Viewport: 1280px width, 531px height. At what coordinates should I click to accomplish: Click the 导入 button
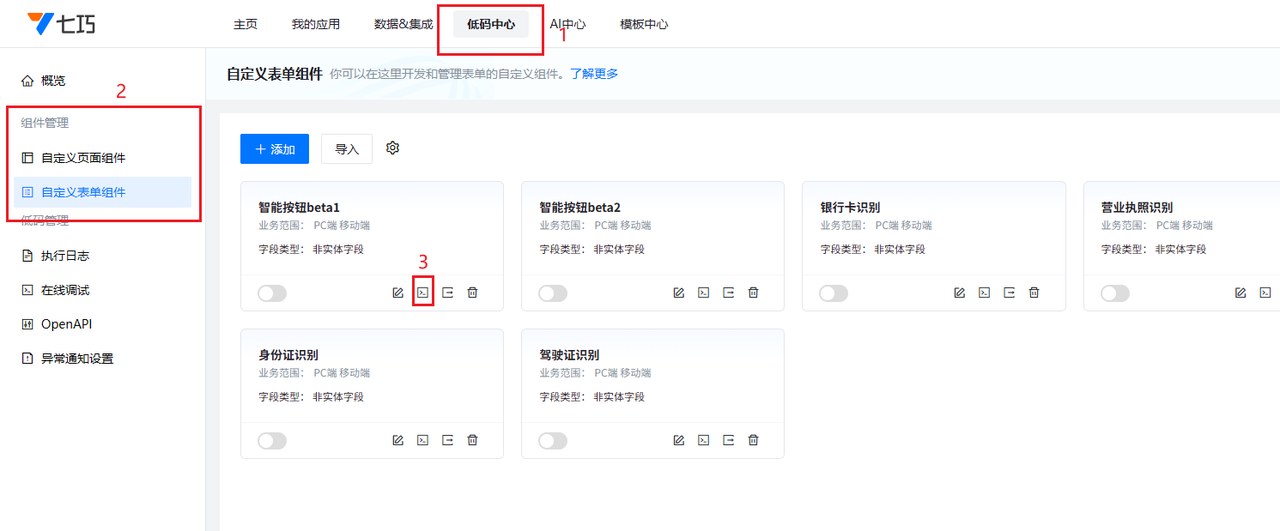pos(347,149)
